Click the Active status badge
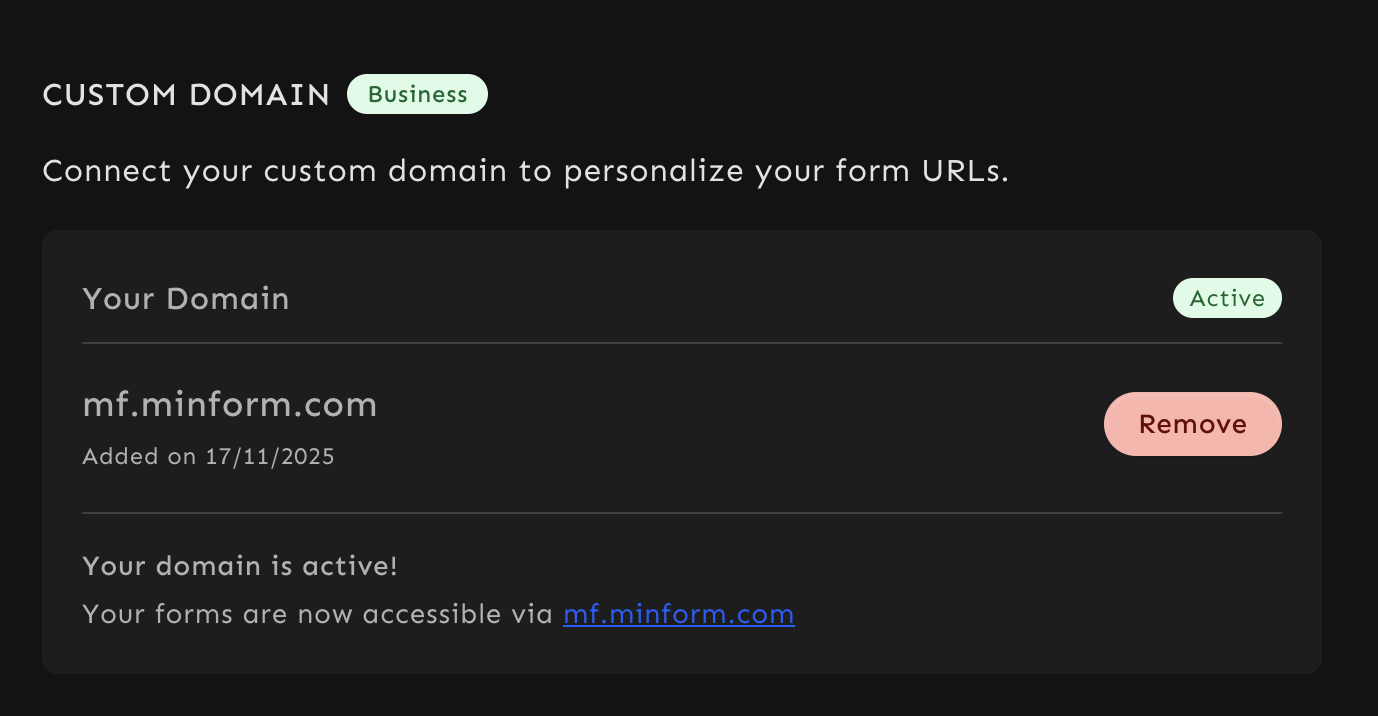The height and width of the screenshot is (716, 1378). [1226, 298]
